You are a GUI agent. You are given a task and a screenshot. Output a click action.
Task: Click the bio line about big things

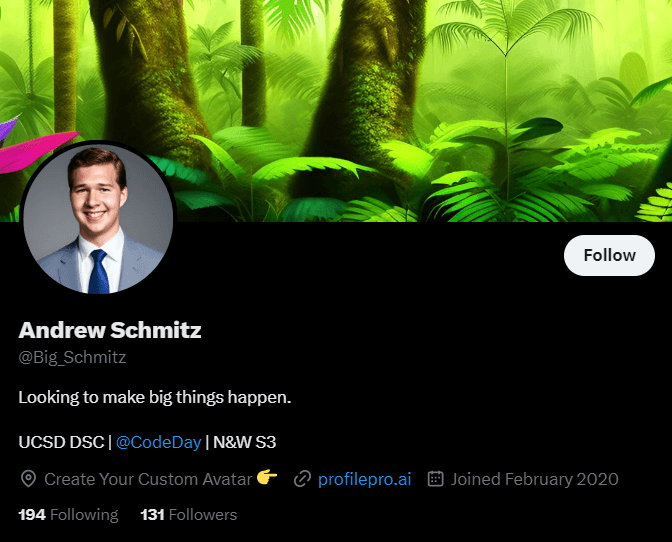pyautogui.click(x=155, y=397)
